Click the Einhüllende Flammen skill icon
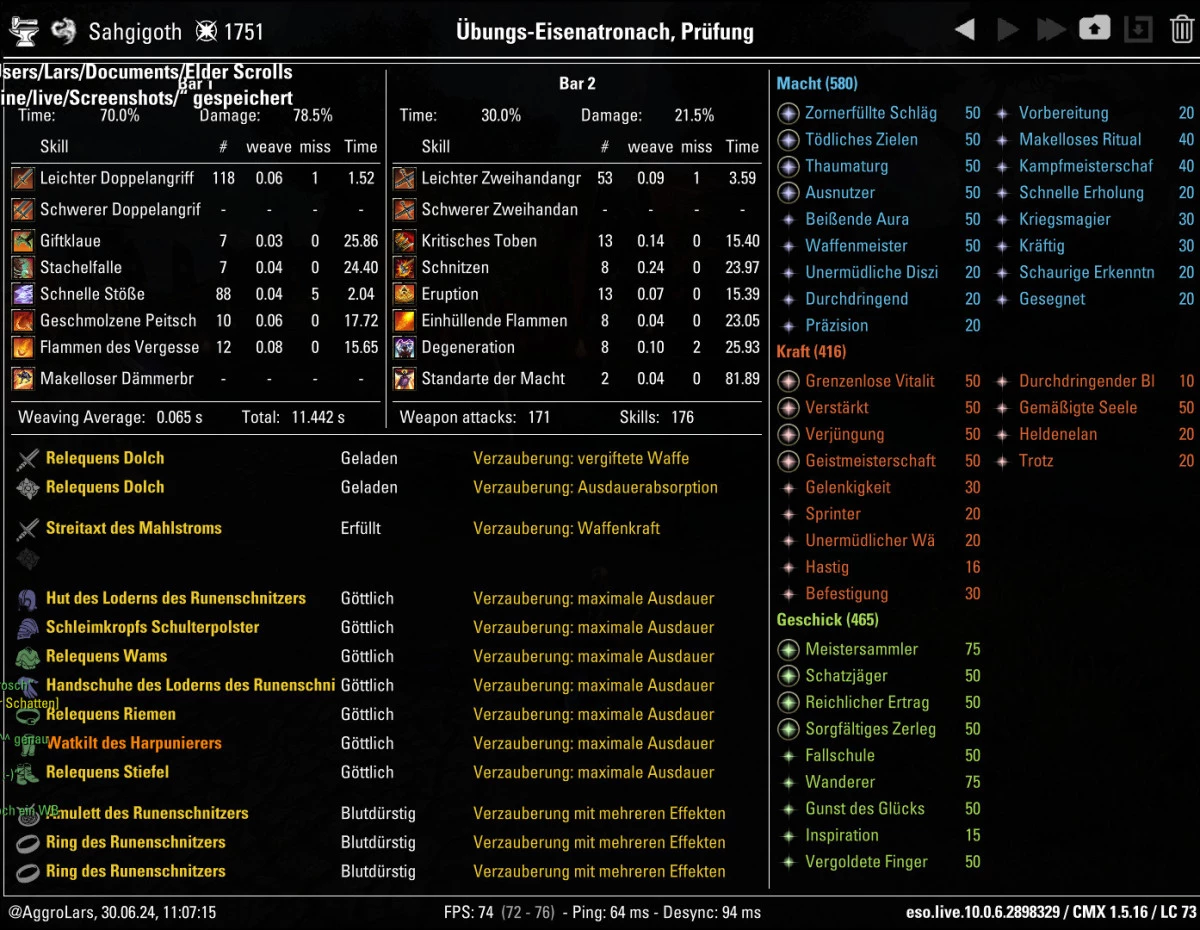 (x=404, y=321)
